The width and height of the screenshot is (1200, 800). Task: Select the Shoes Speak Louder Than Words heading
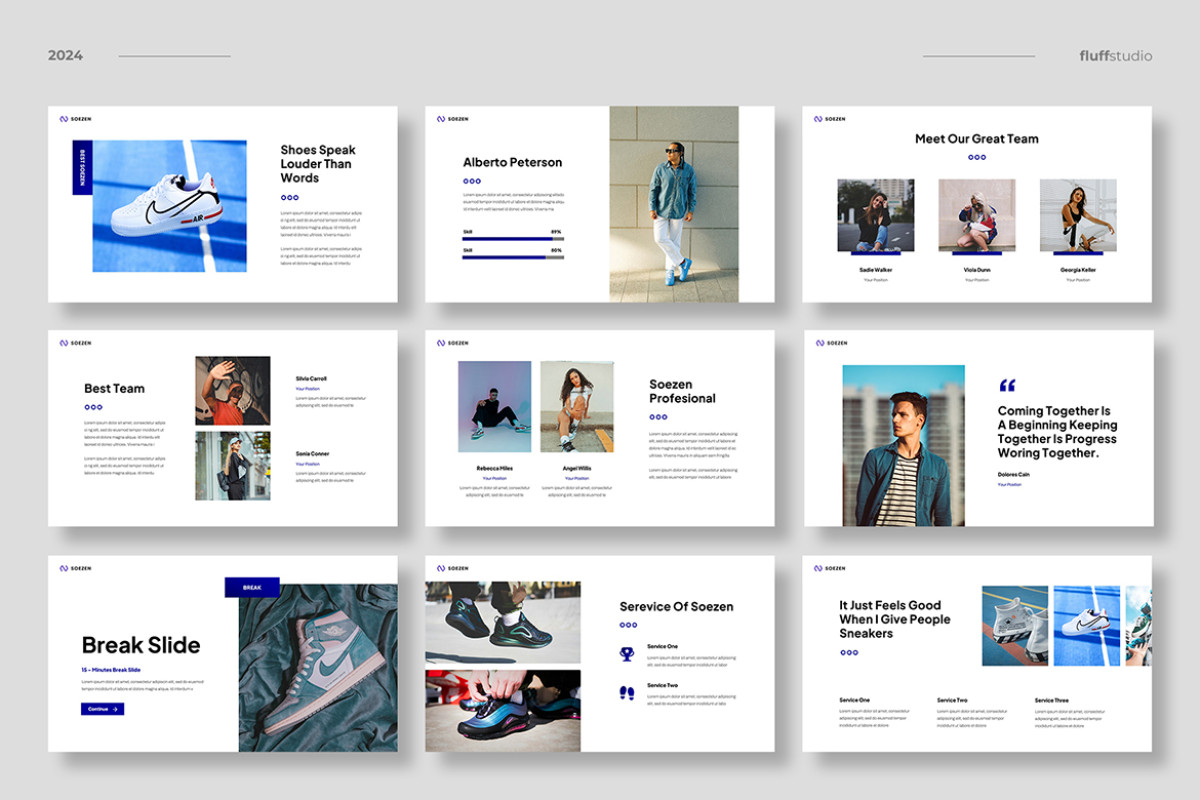coord(317,163)
